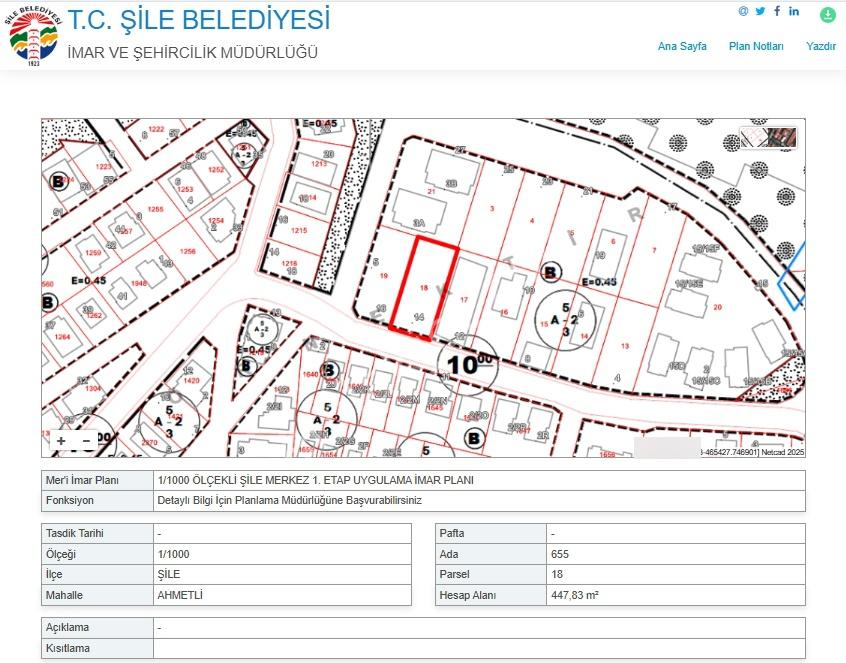The width and height of the screenshot is (846, 663).
Task: Click the 'Mer'i İmar Planı' label
Action: pos(83,480)
